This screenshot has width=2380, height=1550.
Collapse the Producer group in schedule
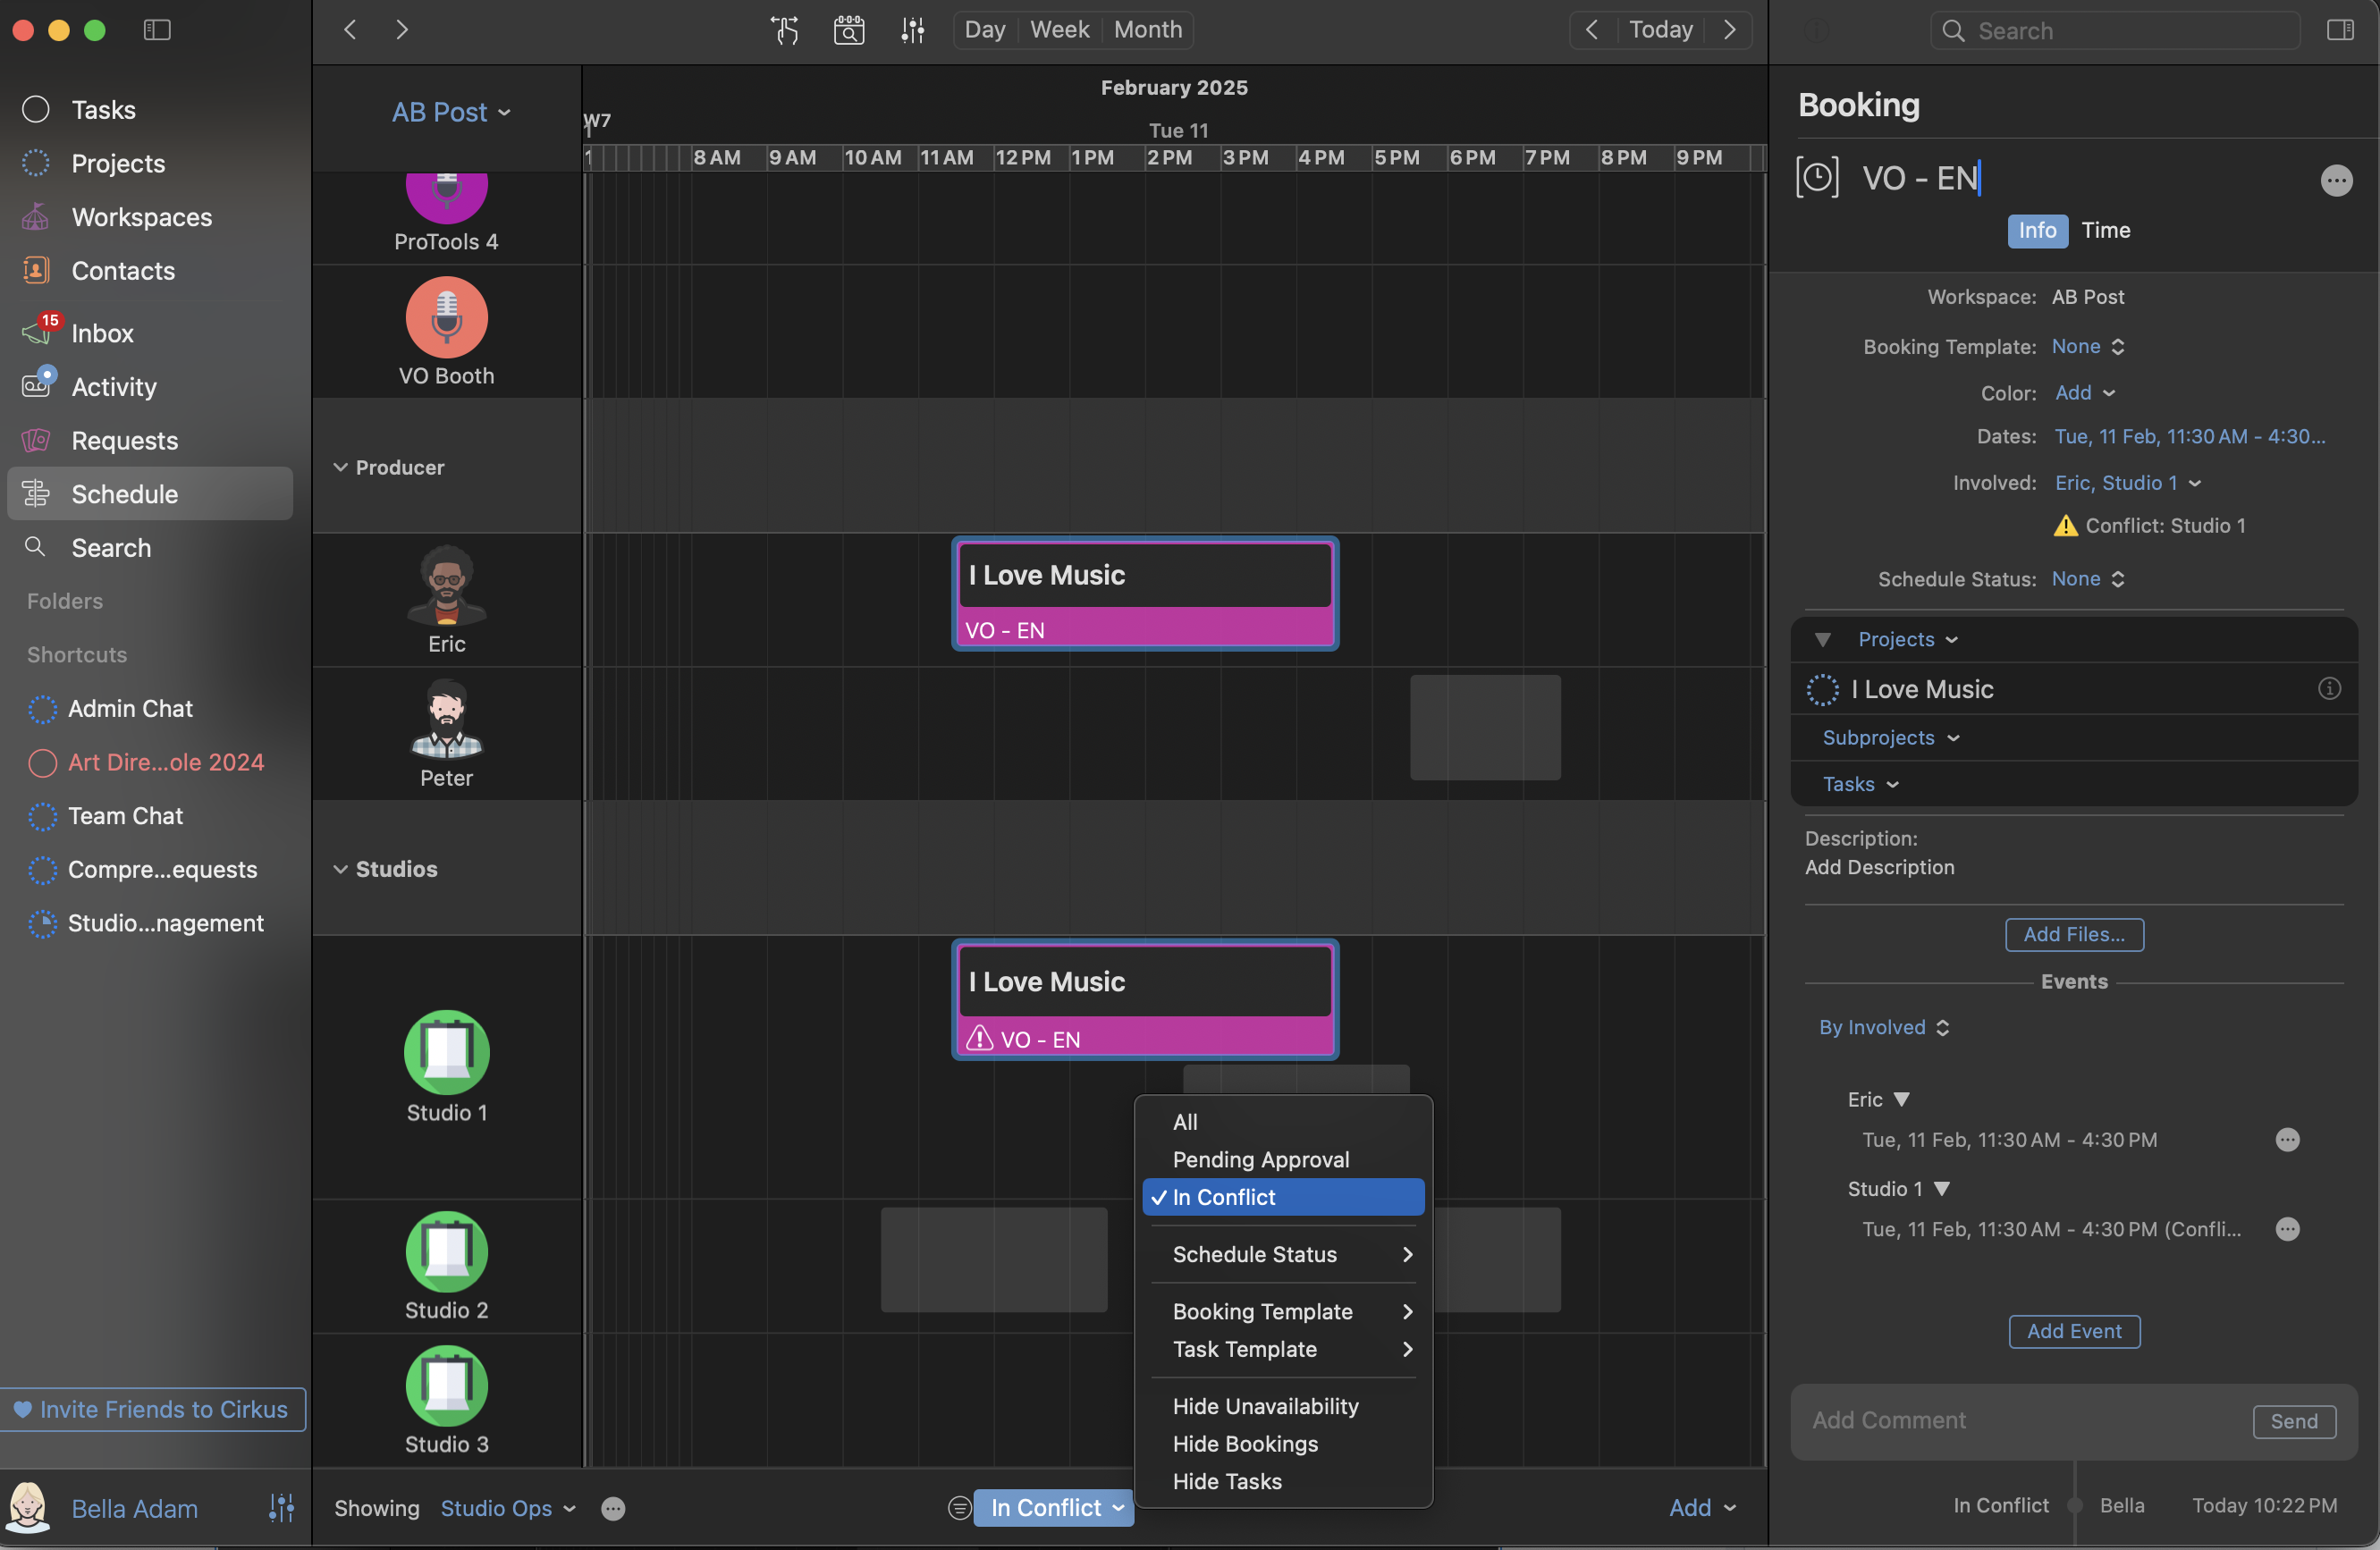pos(341,467)
